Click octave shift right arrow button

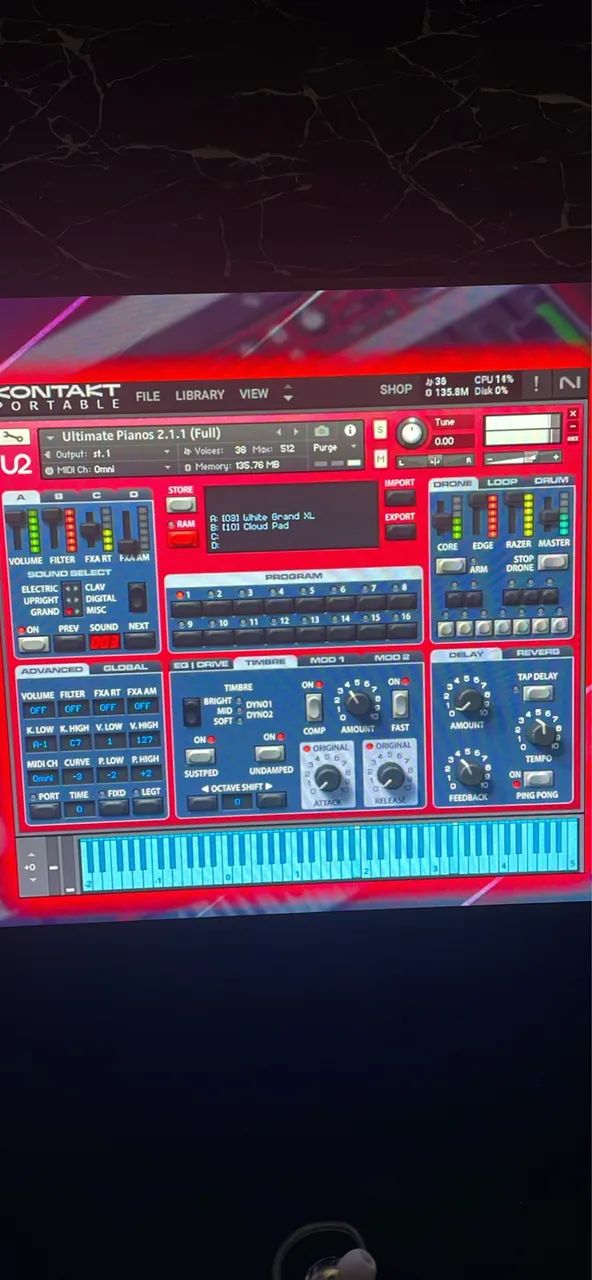(270, 800)
